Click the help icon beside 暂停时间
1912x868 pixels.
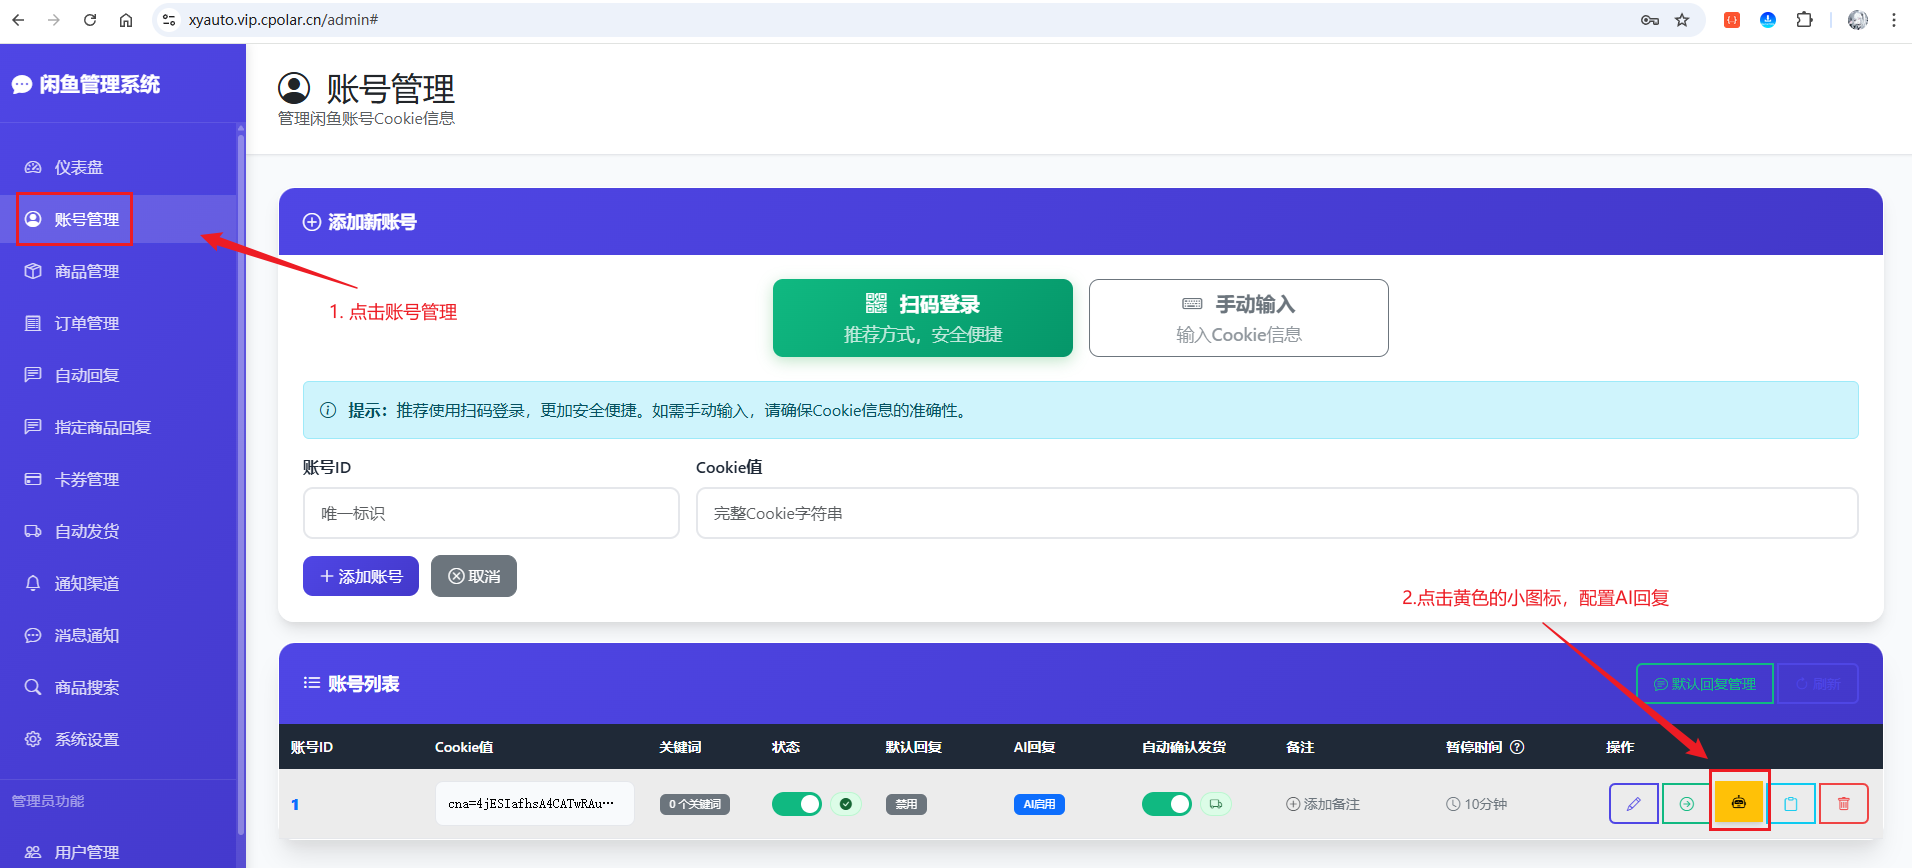pyautogui.click(x=1517, y=747)
